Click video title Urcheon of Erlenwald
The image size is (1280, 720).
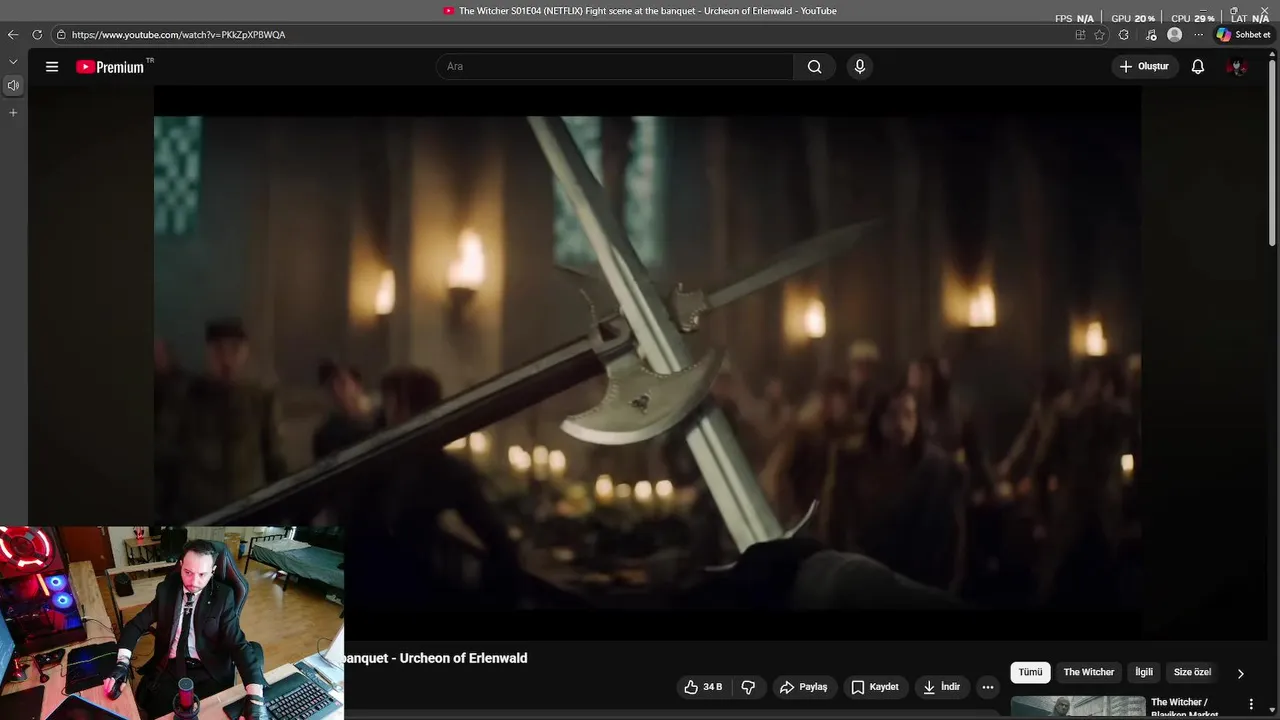pyautogui.click(x=436, y=658)
